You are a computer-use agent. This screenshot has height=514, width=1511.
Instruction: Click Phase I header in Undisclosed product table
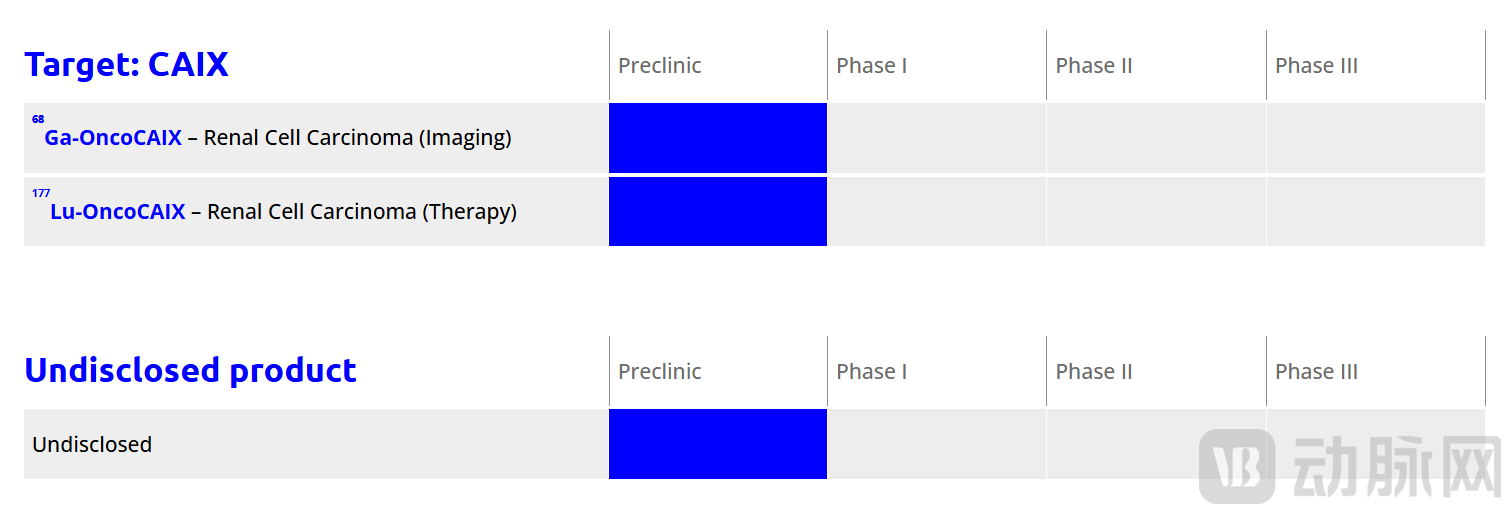click(872, 371)
